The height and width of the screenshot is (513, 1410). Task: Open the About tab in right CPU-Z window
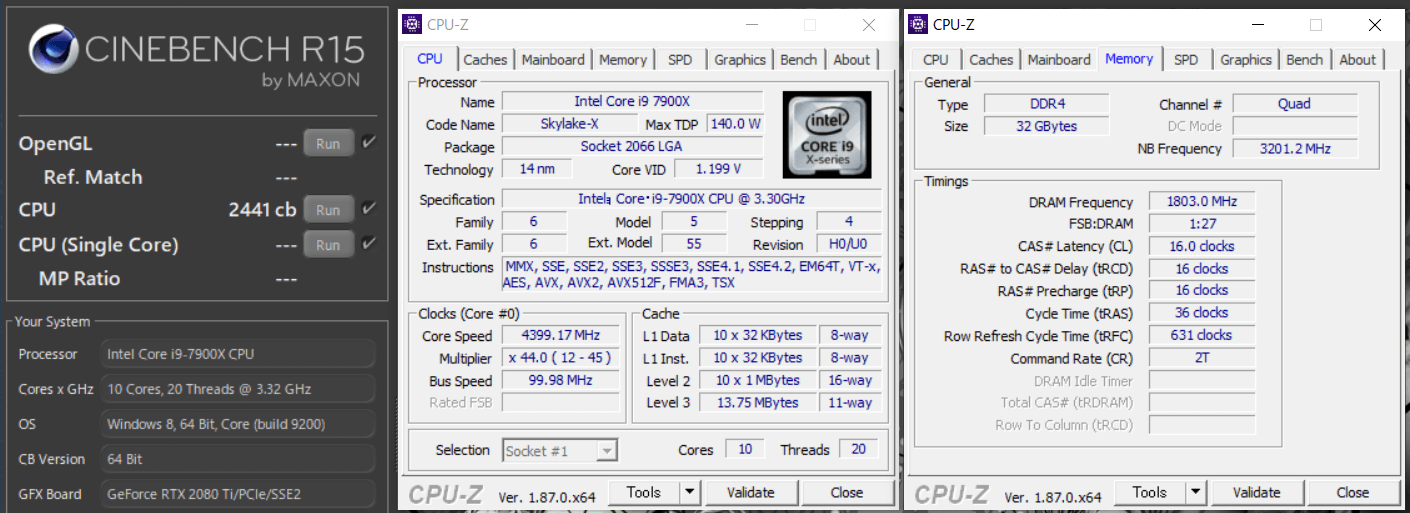pyautogui.click(x=1358, y=60)
